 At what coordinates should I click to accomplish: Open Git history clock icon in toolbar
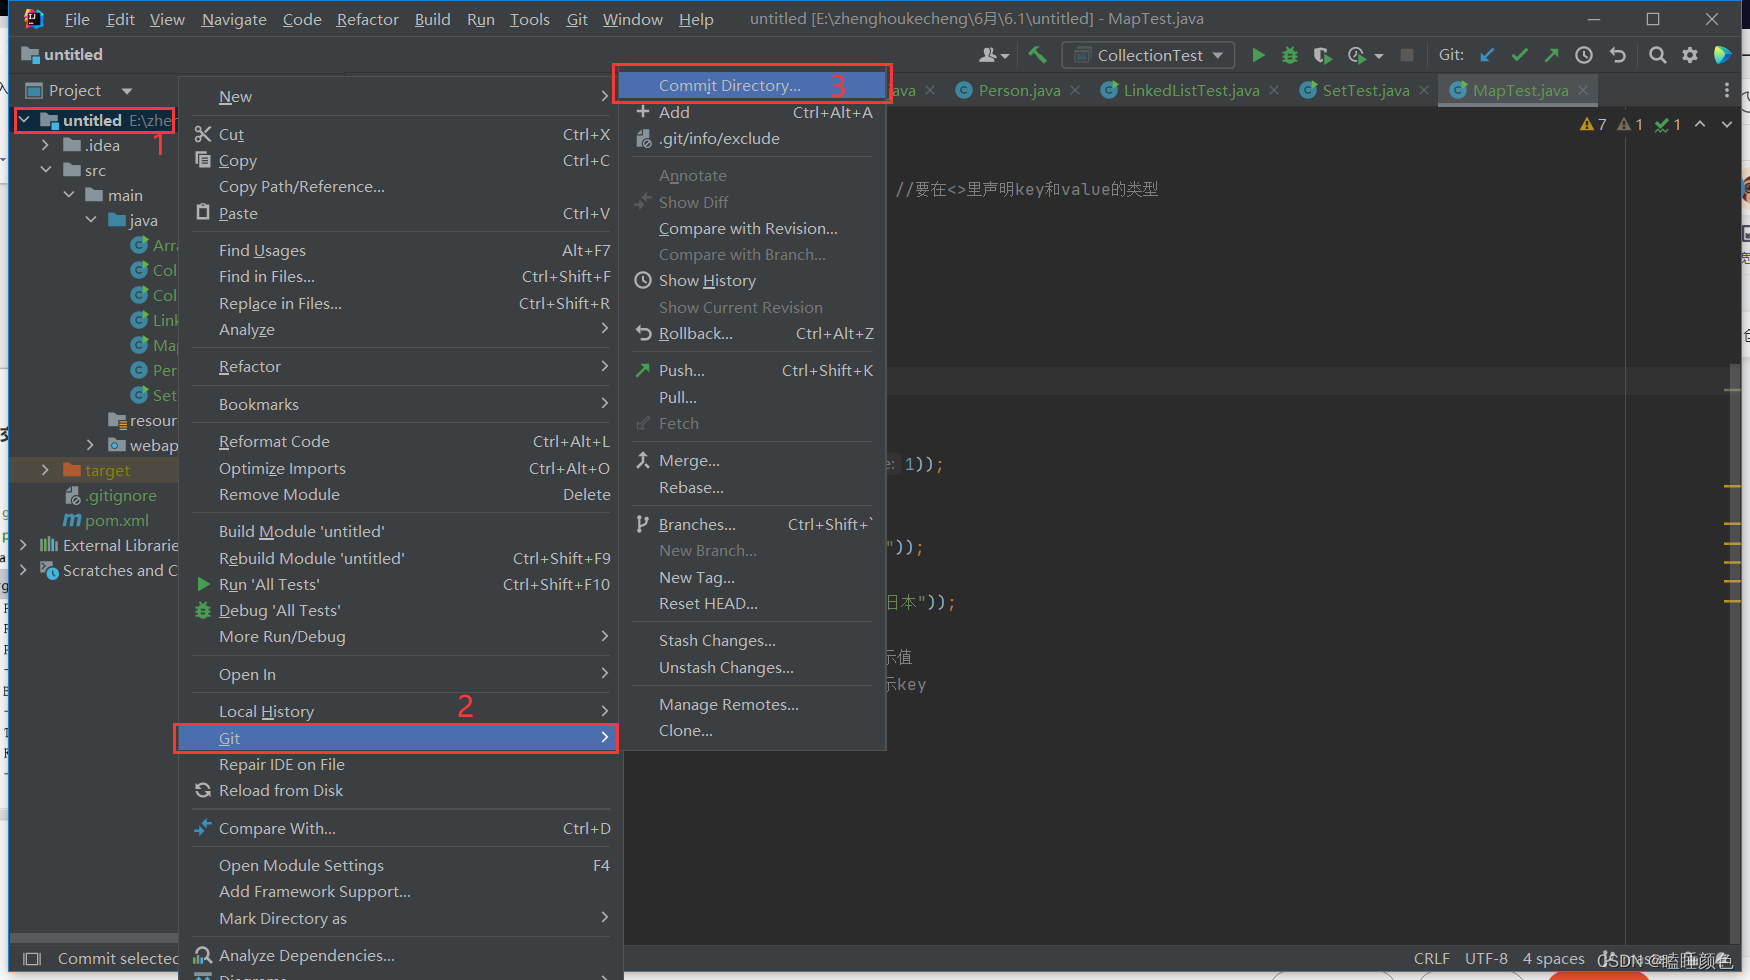pos(1584,55)
